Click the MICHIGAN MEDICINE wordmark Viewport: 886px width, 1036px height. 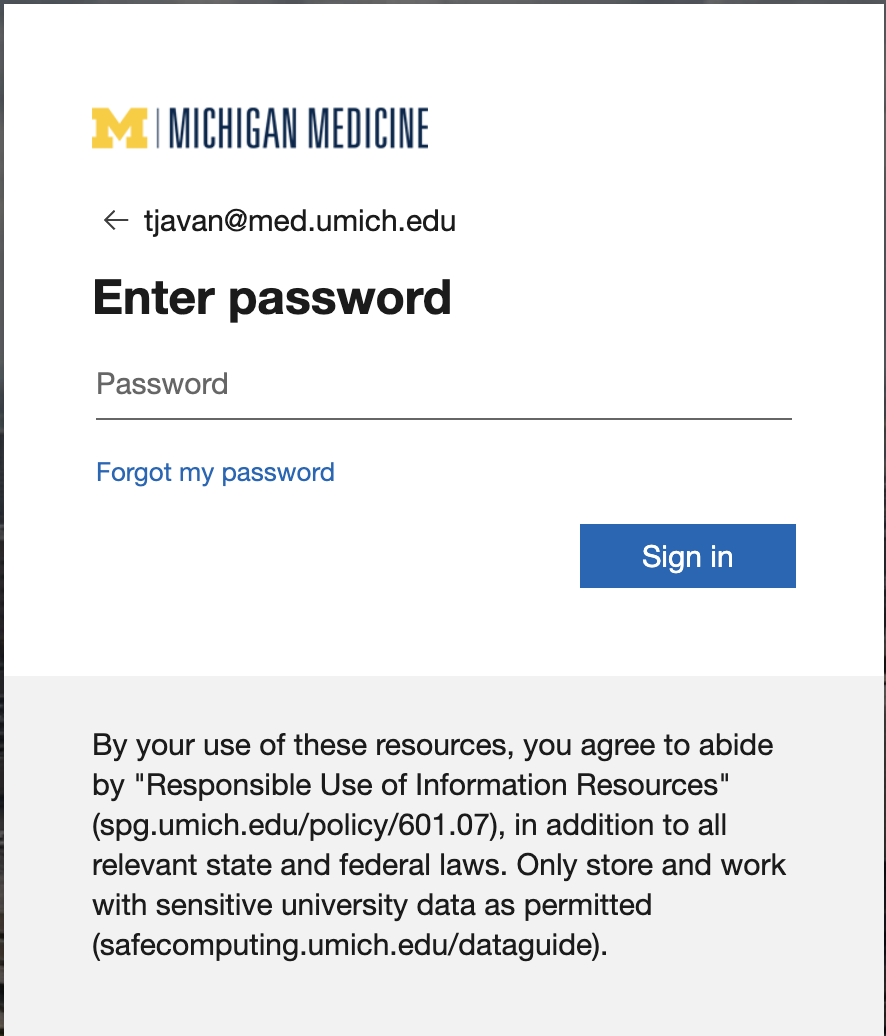click(x=299, y=129)
